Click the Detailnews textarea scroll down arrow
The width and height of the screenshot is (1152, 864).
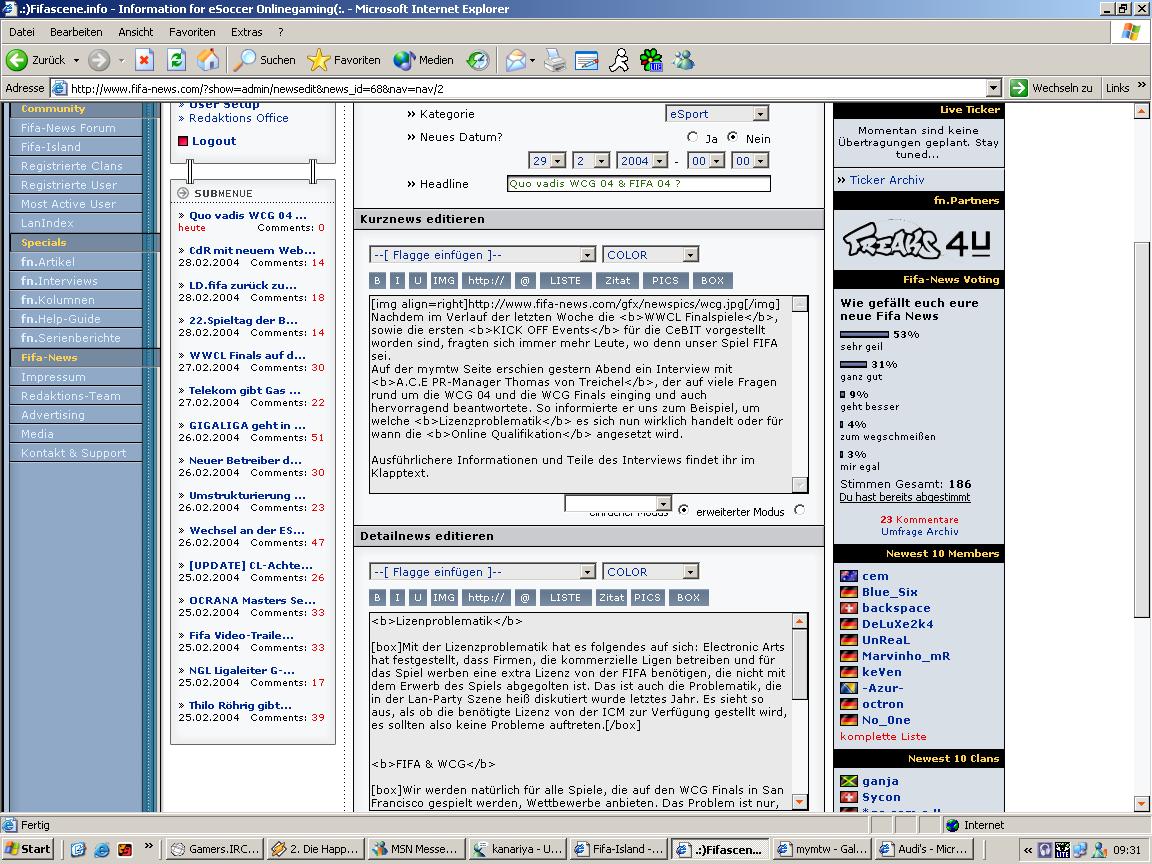click(800, 802)
